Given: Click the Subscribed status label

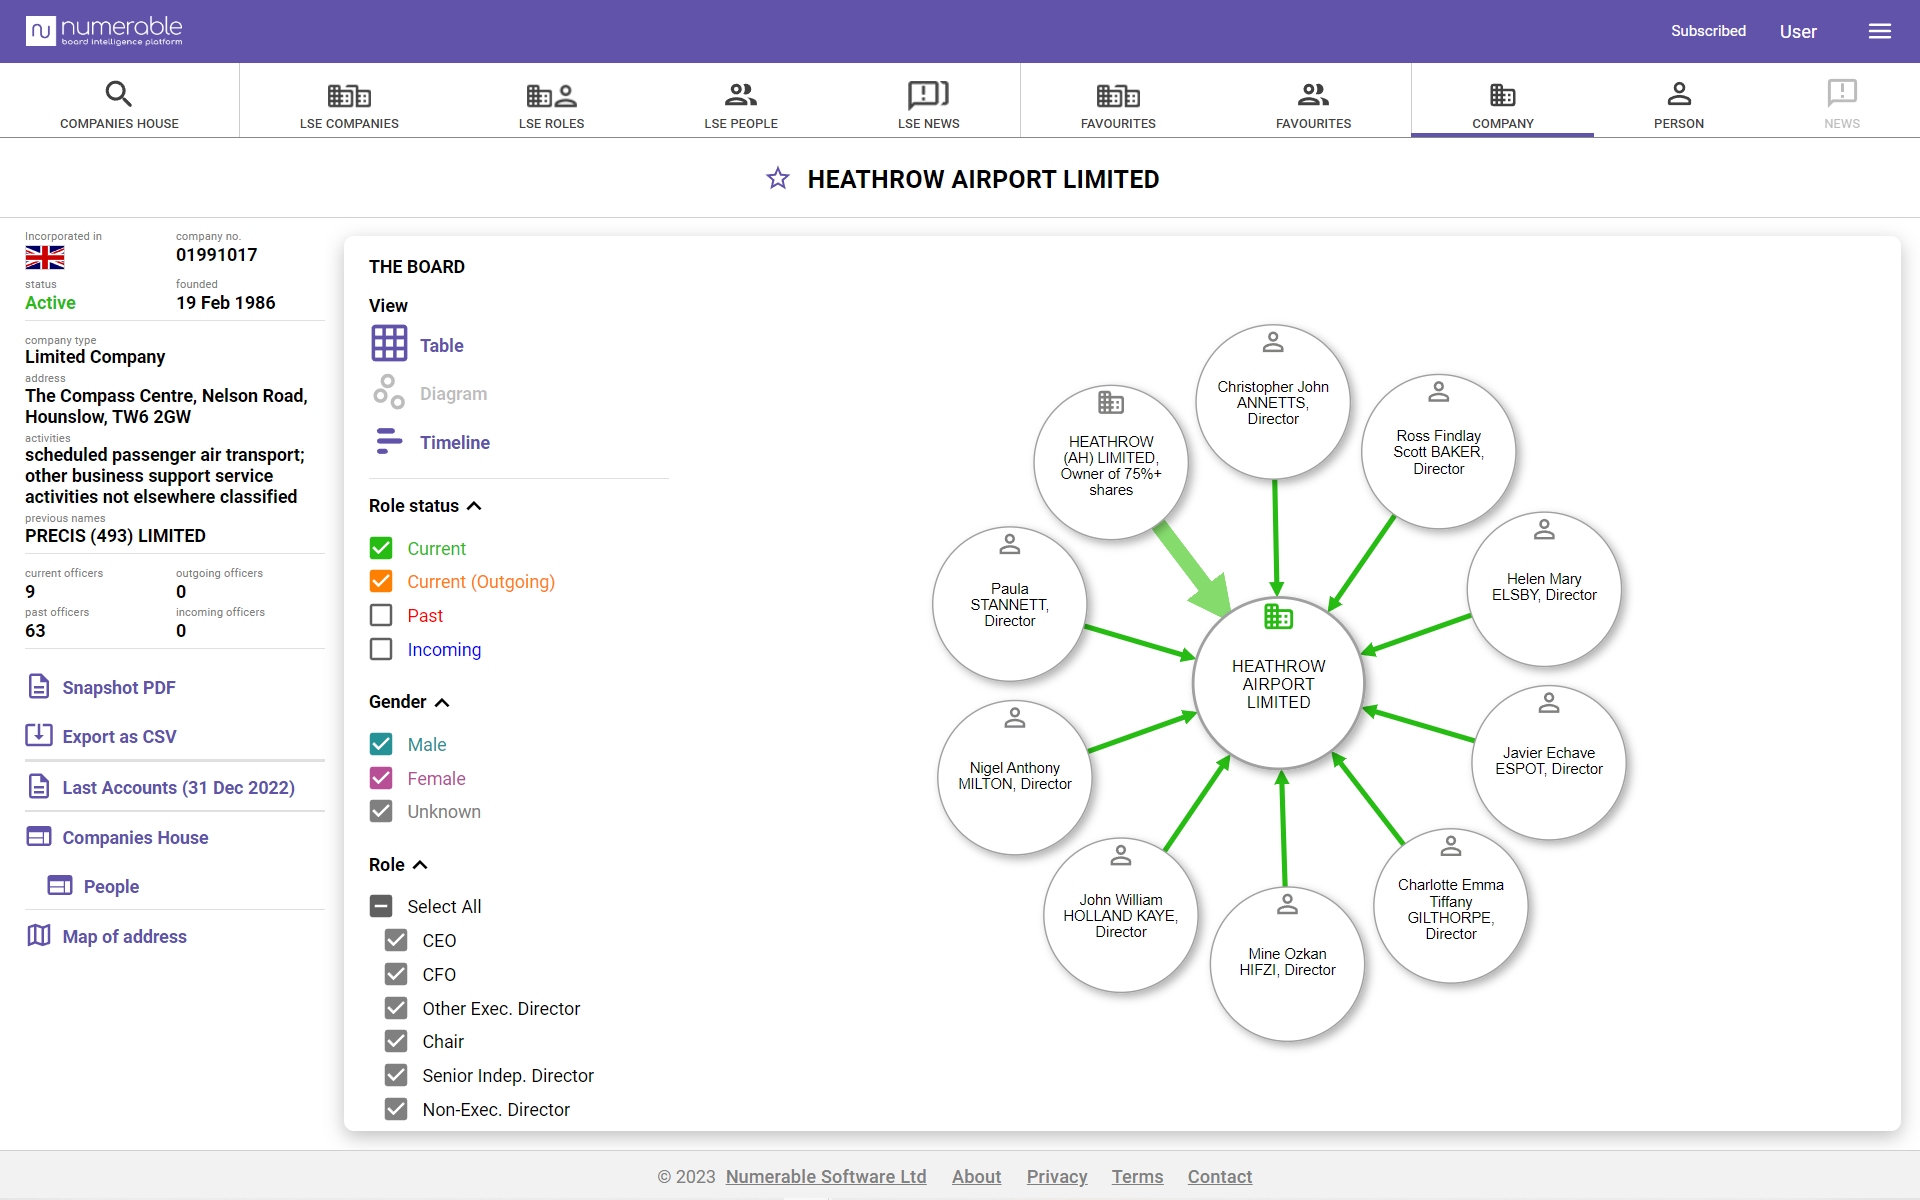Looking at the screenshot, I should click(1708, 31).
